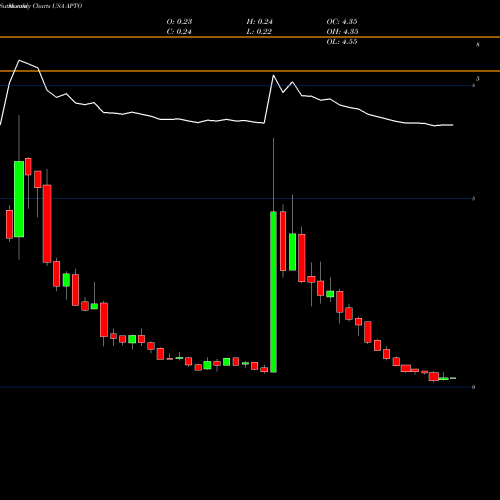This screenshot has height=500, width=500.
Task: Click the 'OC: 4.35' value
Action: [x=342, y=22]
